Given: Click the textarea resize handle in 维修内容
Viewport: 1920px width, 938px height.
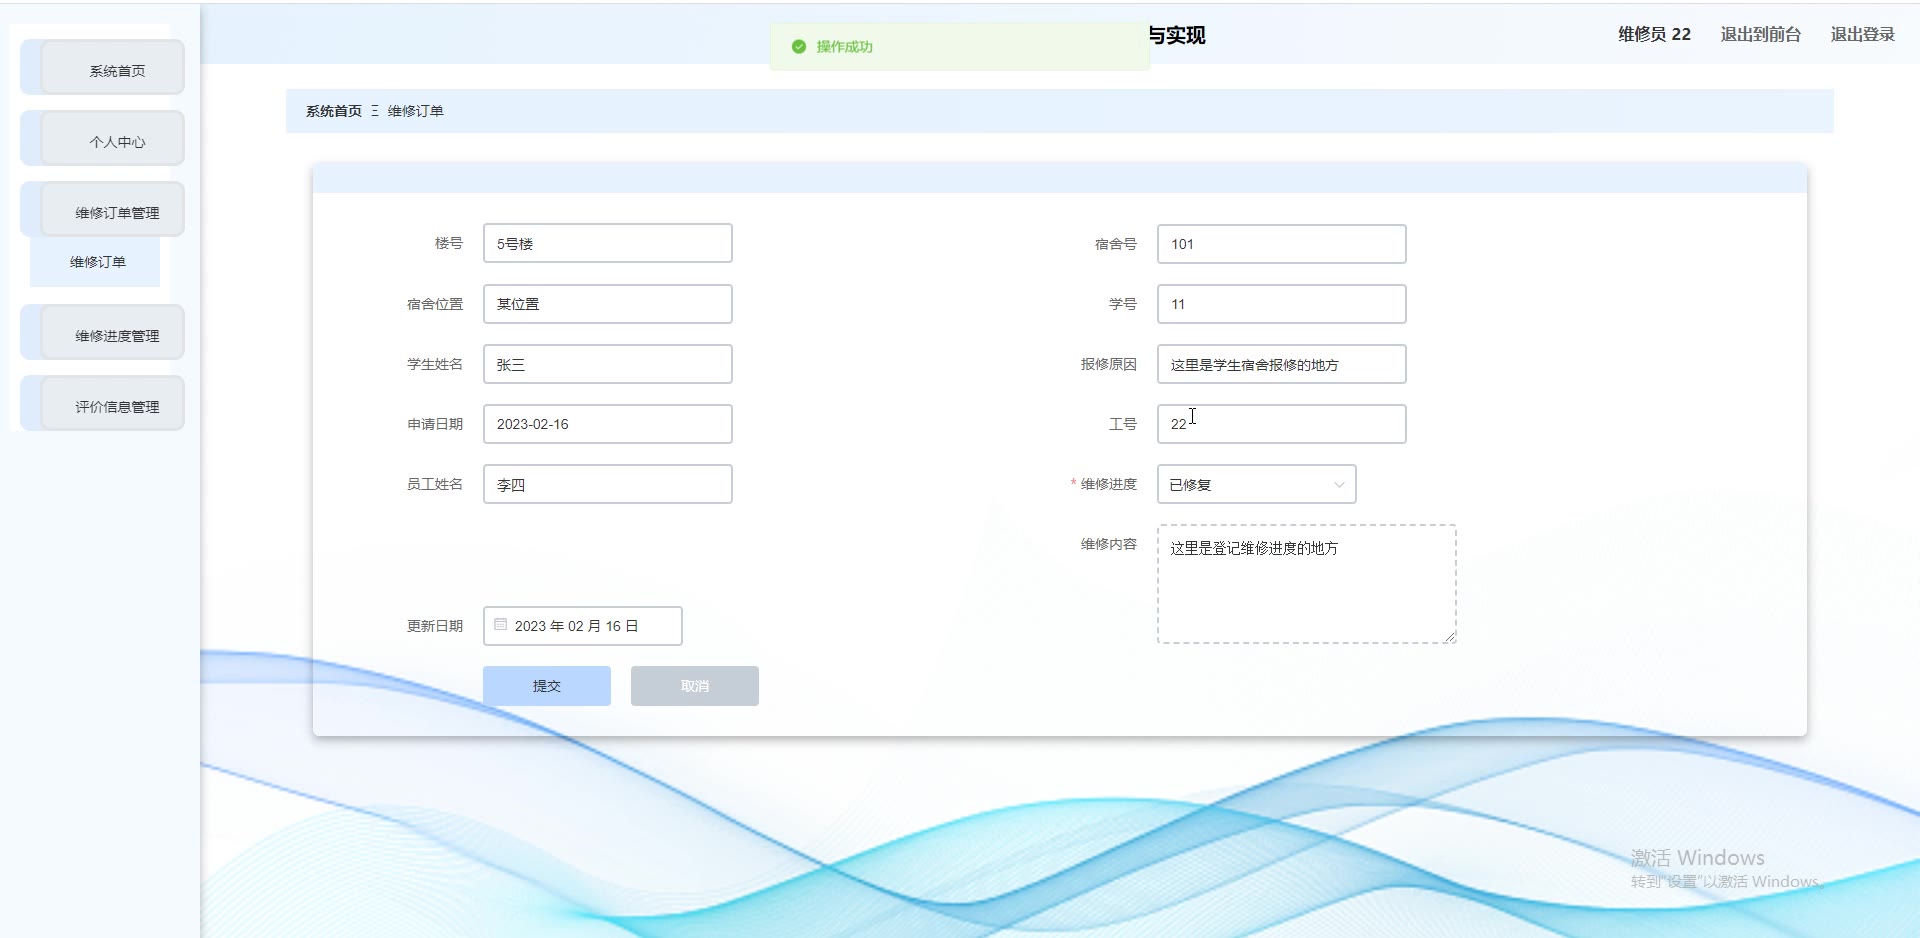Looking at the screenshot, I should point(1450,637).
